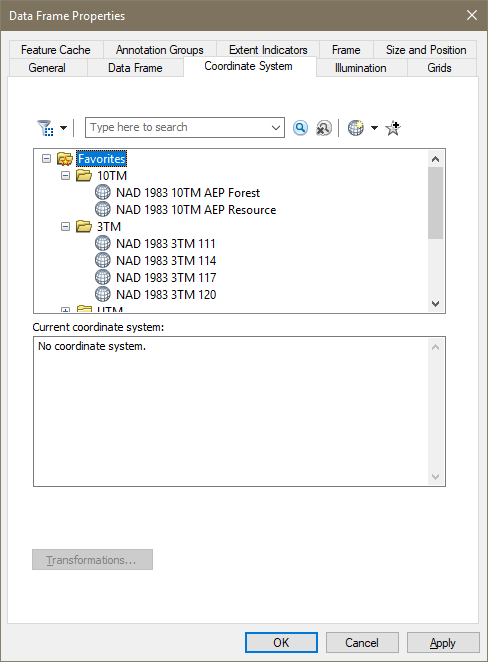
Task: Click globe icon for NAD 1983 3TM 117
Action: click(103, 277)
